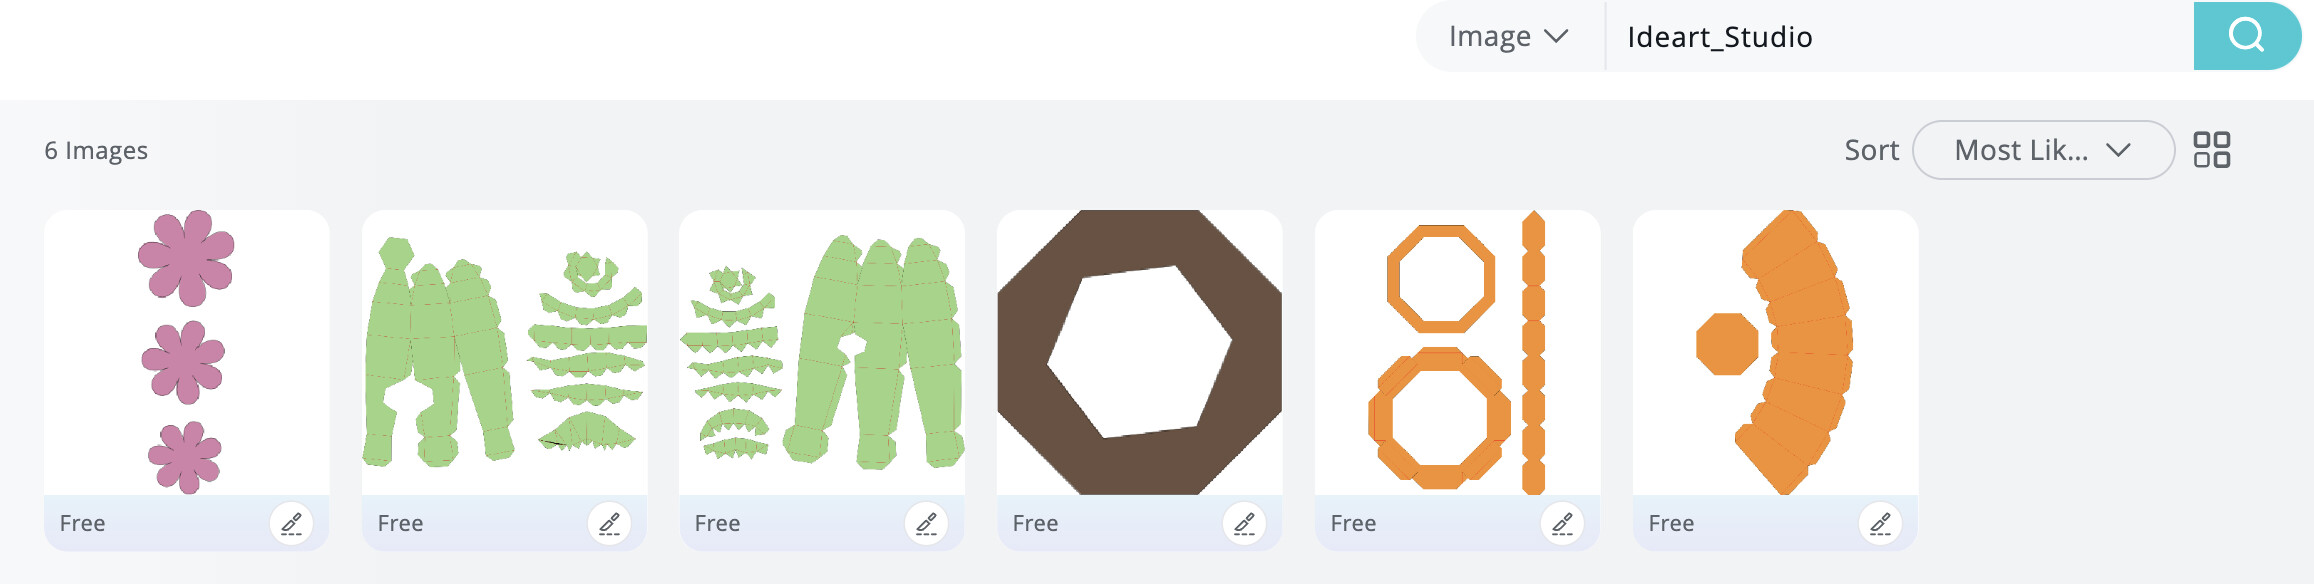2314x584 pixels.
Task: Open second green papercraft template thumbnail
Action: 822,352
